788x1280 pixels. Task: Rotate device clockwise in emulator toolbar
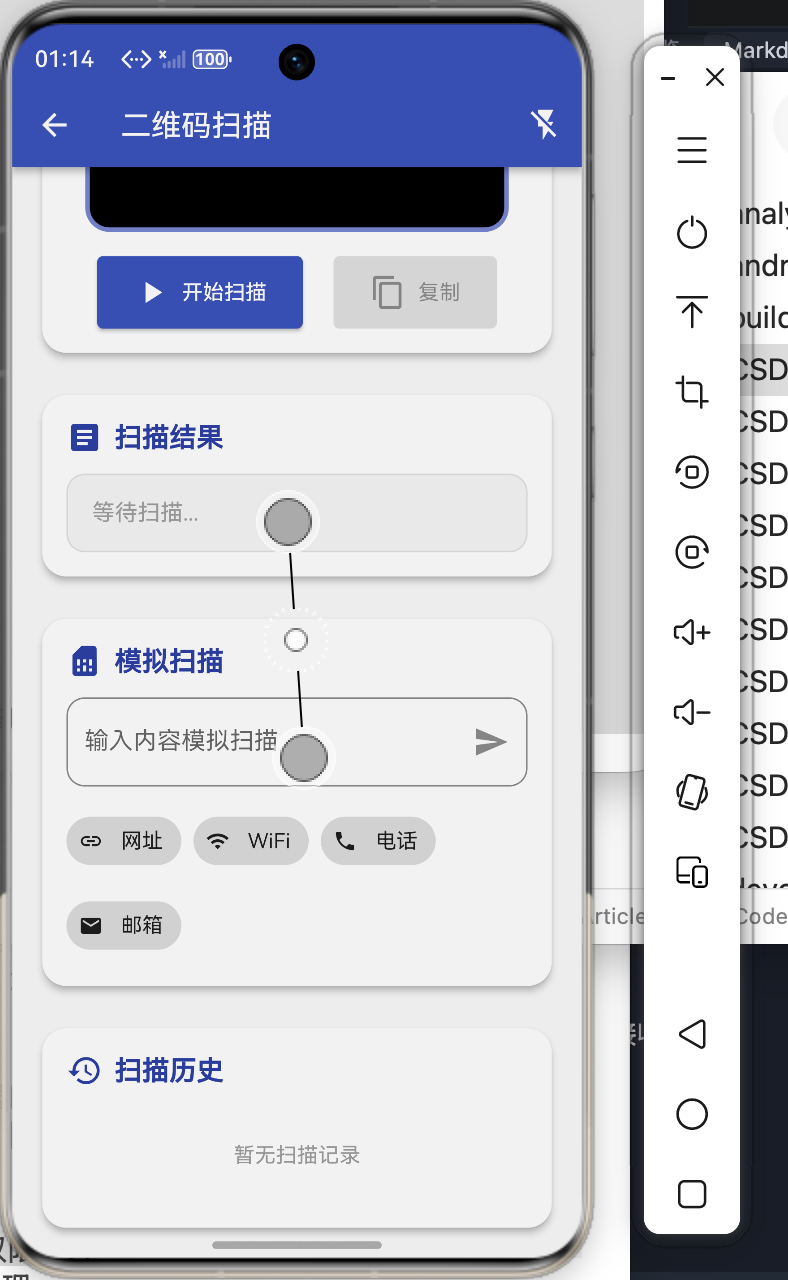point(692,551)
